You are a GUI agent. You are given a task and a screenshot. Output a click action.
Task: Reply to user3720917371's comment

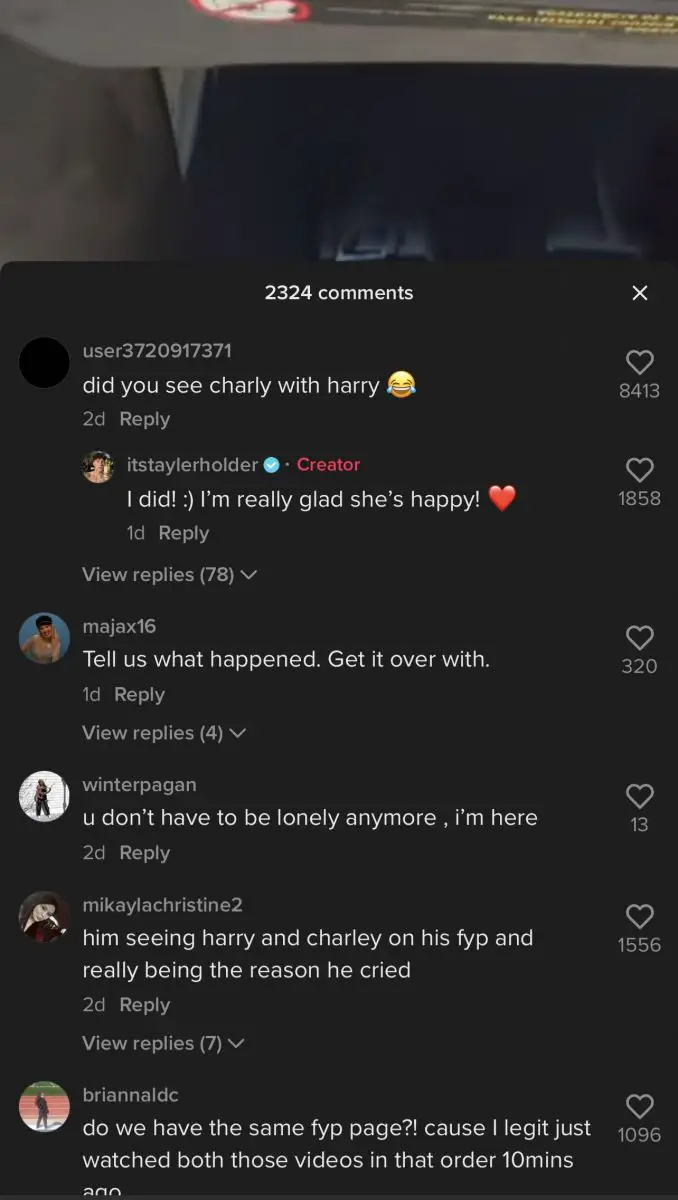coord(145,419)
